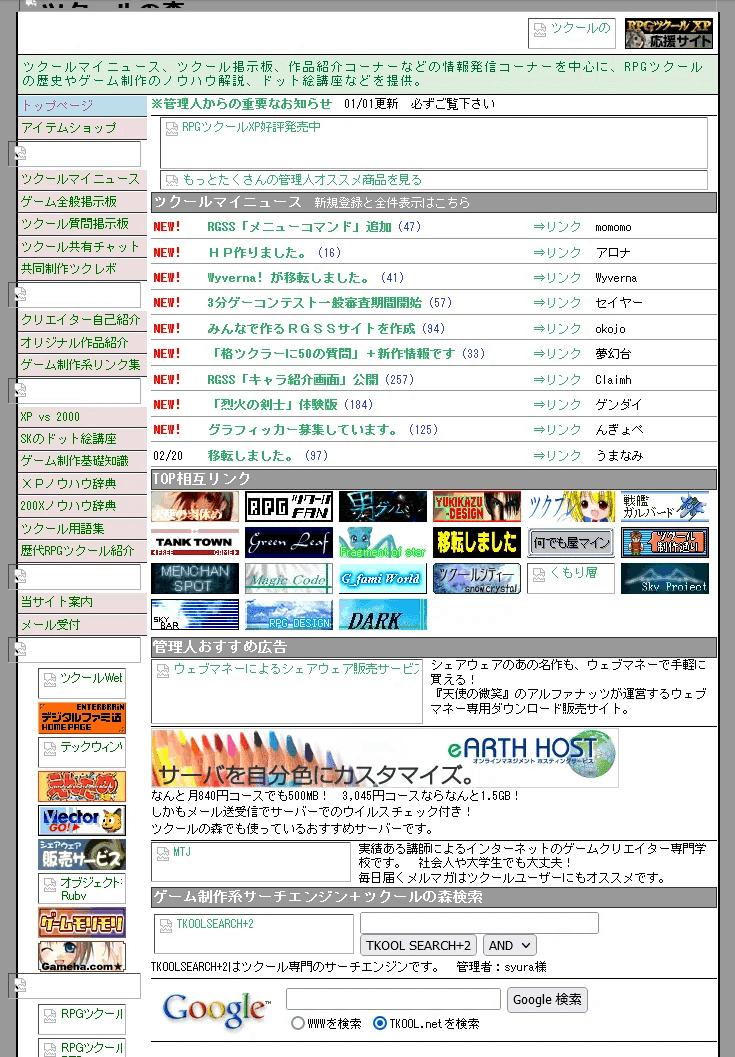The width and height of the screenshot is (735, 1057).
Task: Open the くもり屋 link banner
Action: 571,578
